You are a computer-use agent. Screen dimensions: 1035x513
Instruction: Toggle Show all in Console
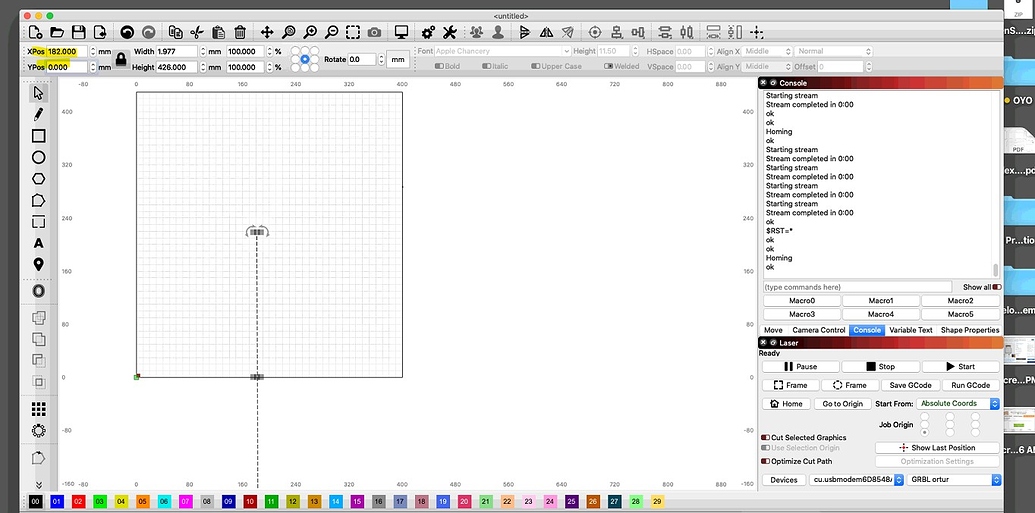tap(997, 287)
